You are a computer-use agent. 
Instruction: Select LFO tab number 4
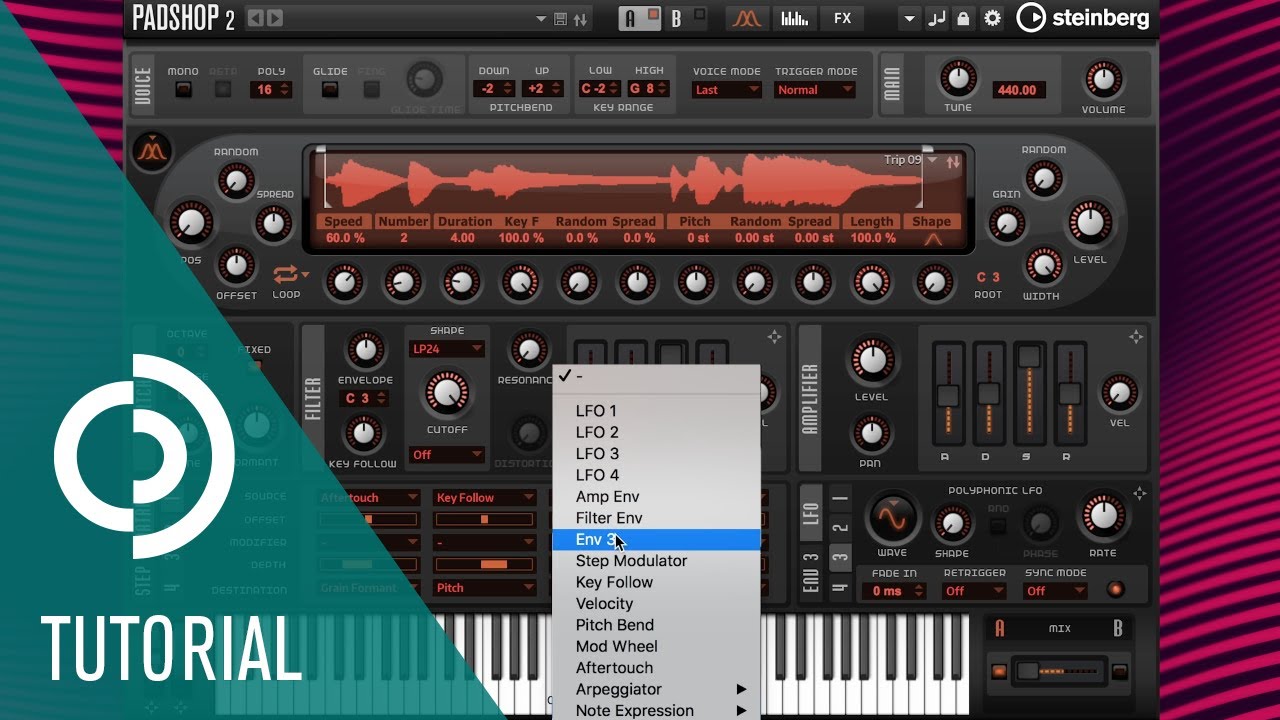tap(840, 588)
